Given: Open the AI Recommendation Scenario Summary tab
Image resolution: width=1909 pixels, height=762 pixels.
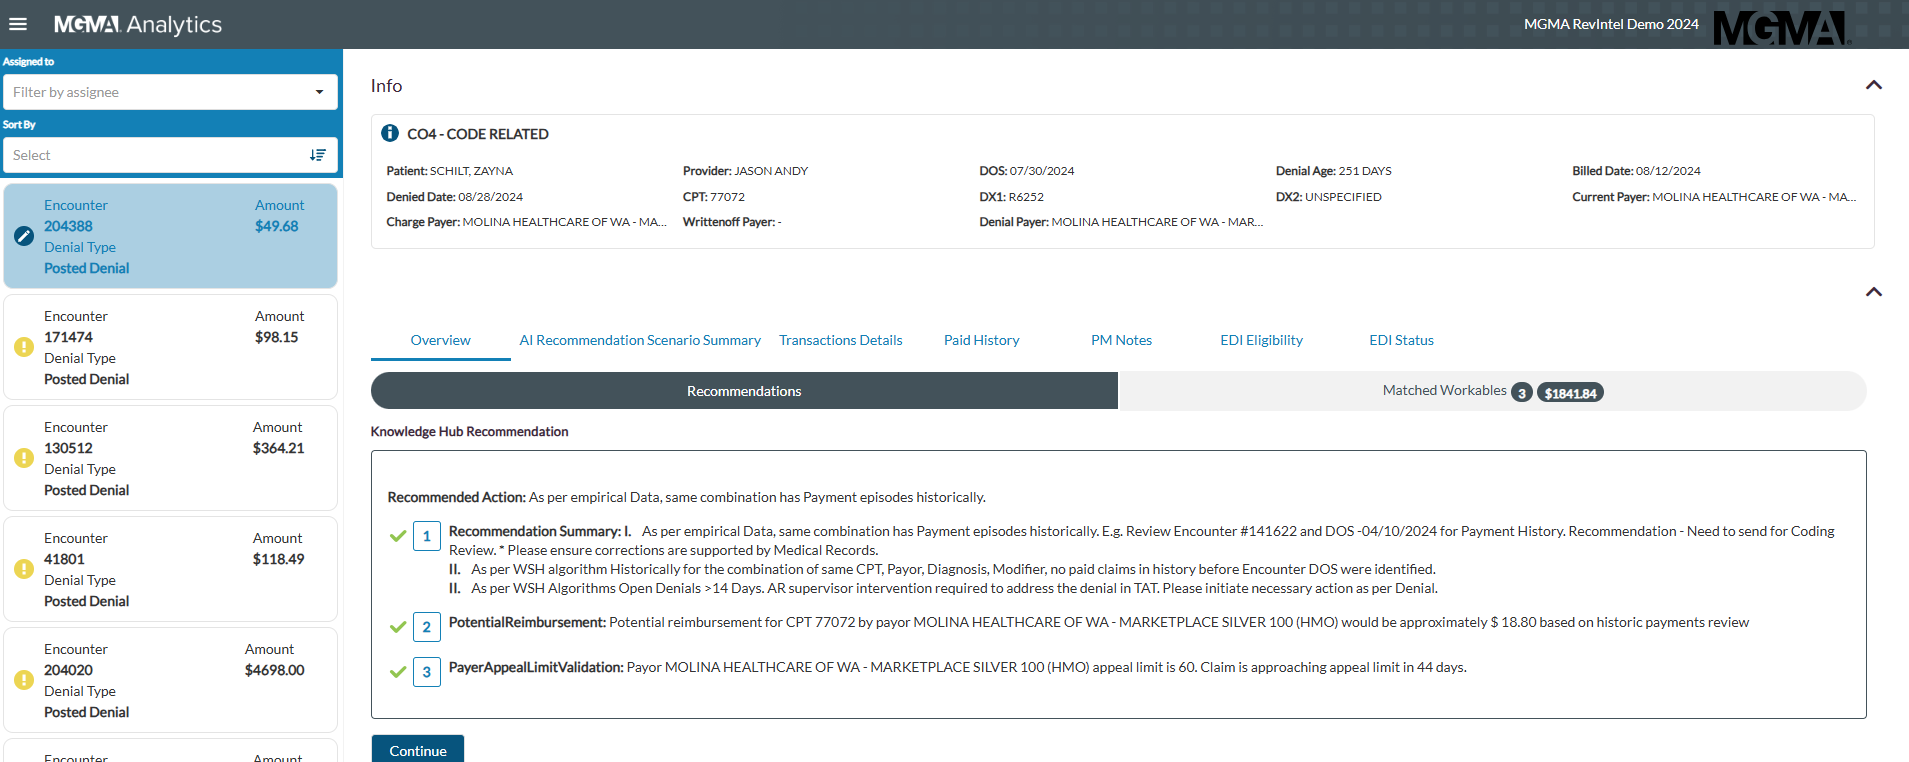Looking at the screenshot, I should (x=640, y=340).
